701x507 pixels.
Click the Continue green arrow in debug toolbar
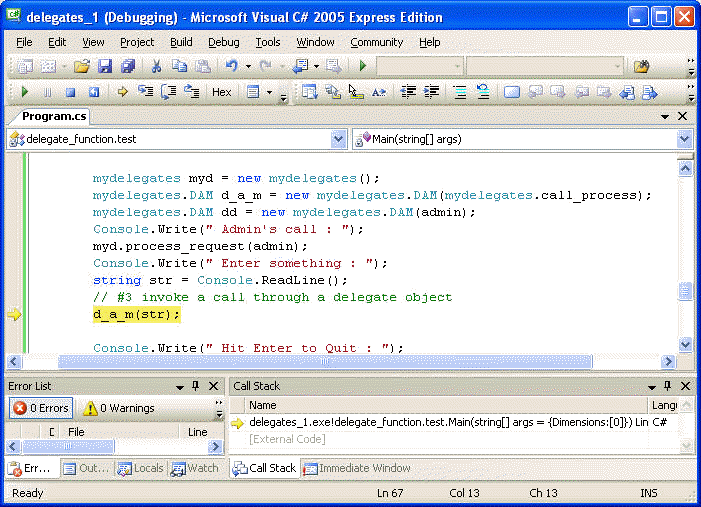pos(25,92)
